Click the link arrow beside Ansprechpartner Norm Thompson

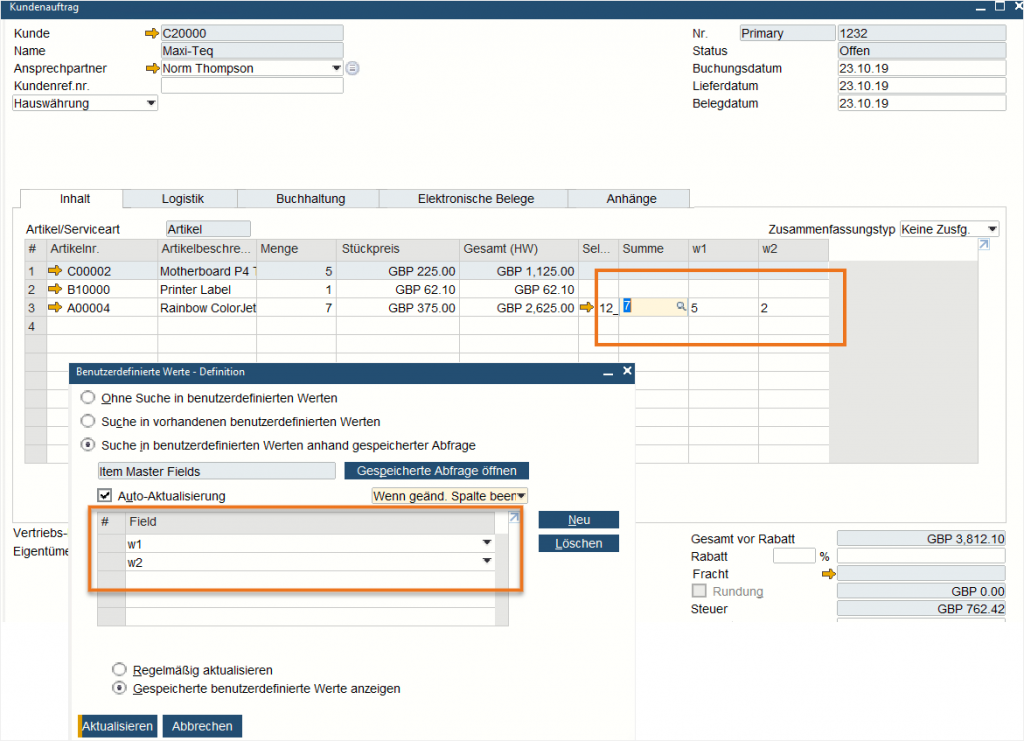click(152, 69)
